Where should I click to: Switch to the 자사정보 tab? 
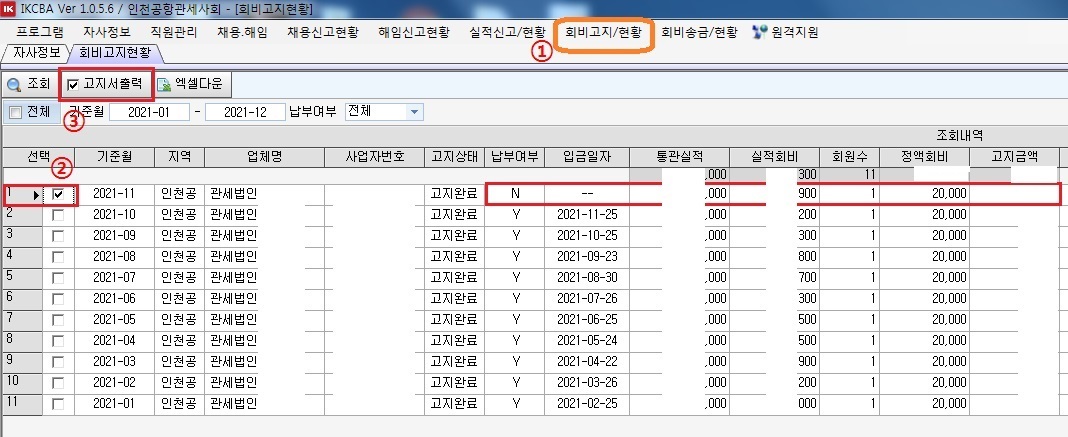click(34, 52)
